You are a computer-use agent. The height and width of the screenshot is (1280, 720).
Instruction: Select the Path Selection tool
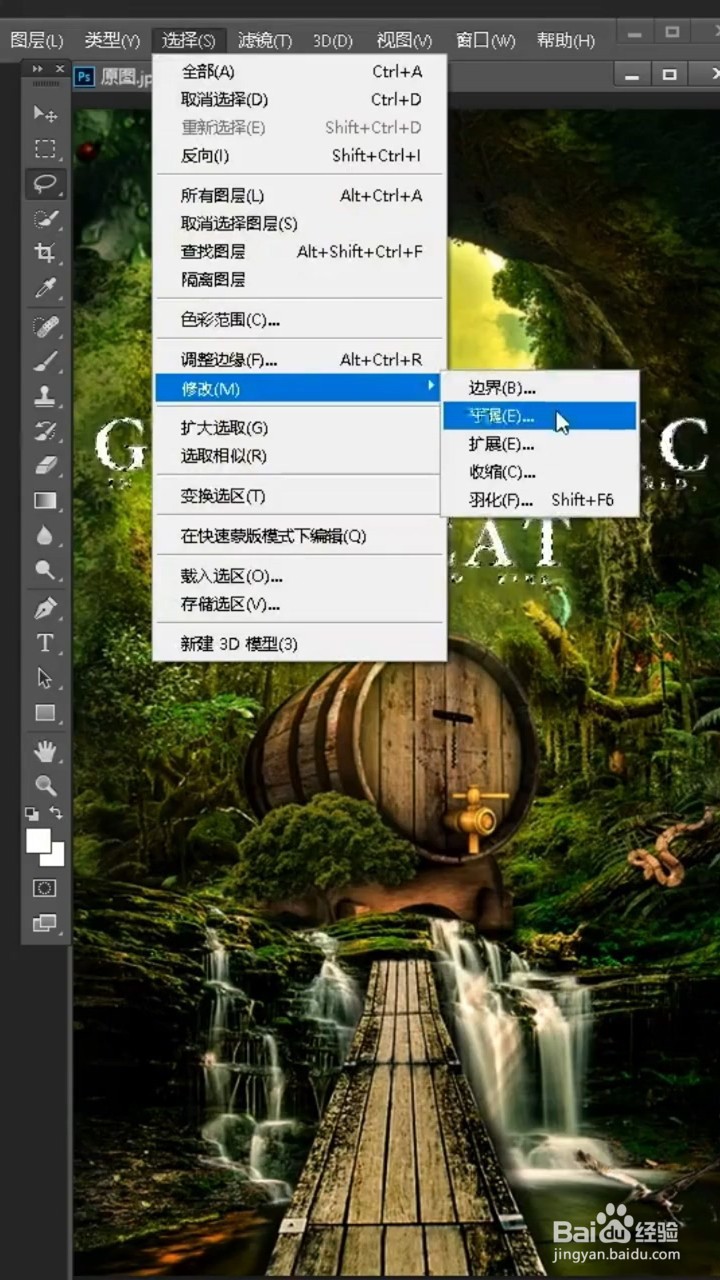(45, 678)
